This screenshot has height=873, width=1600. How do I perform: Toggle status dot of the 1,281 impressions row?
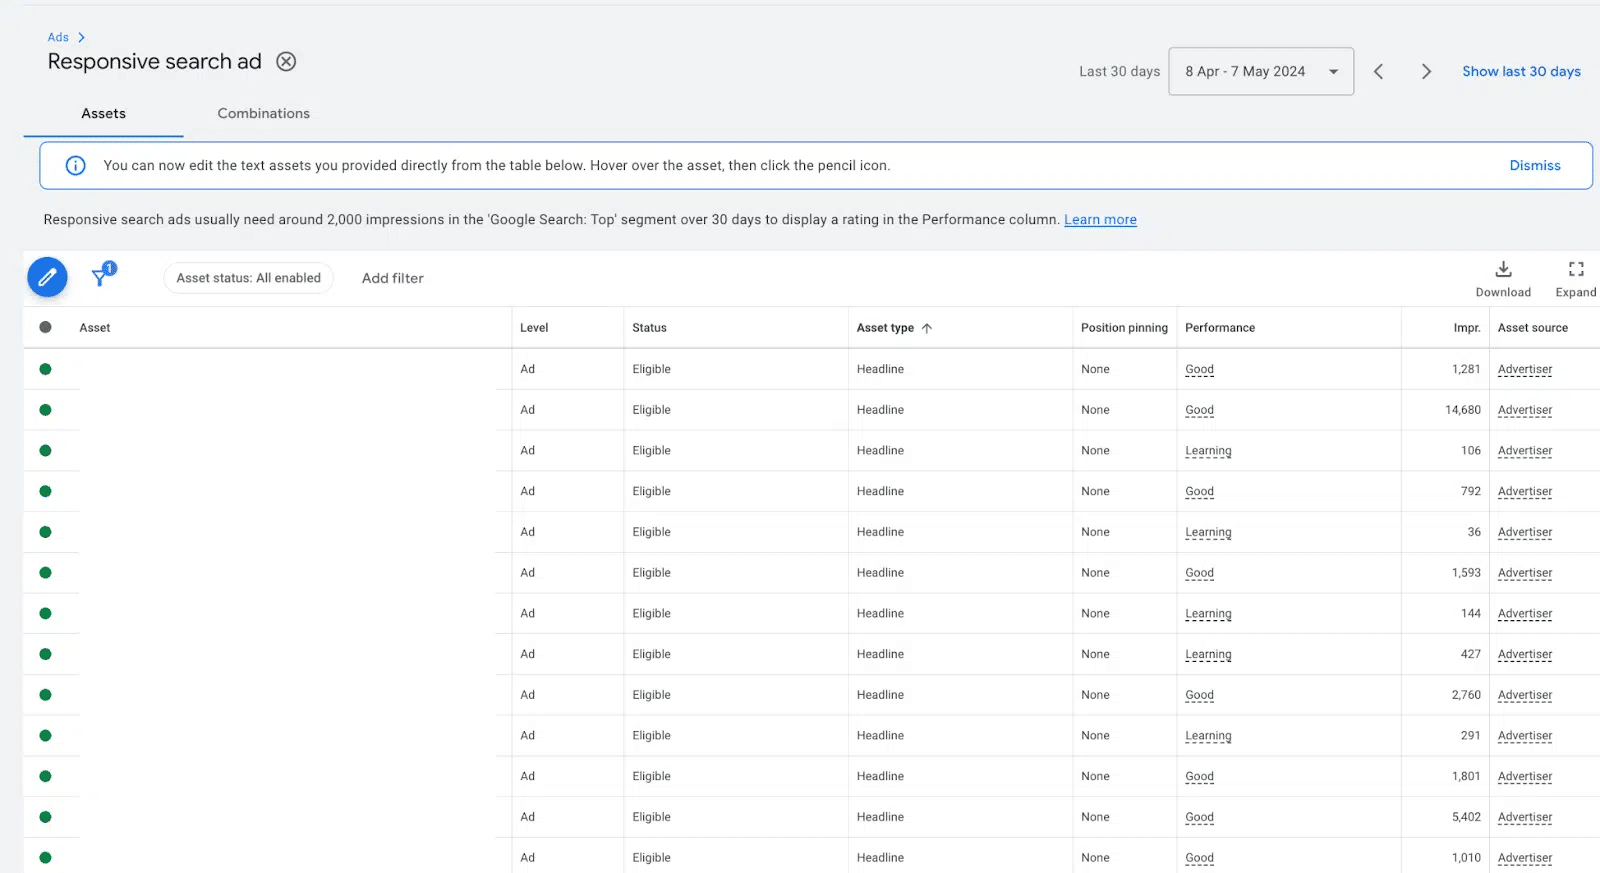click(45, 369)
